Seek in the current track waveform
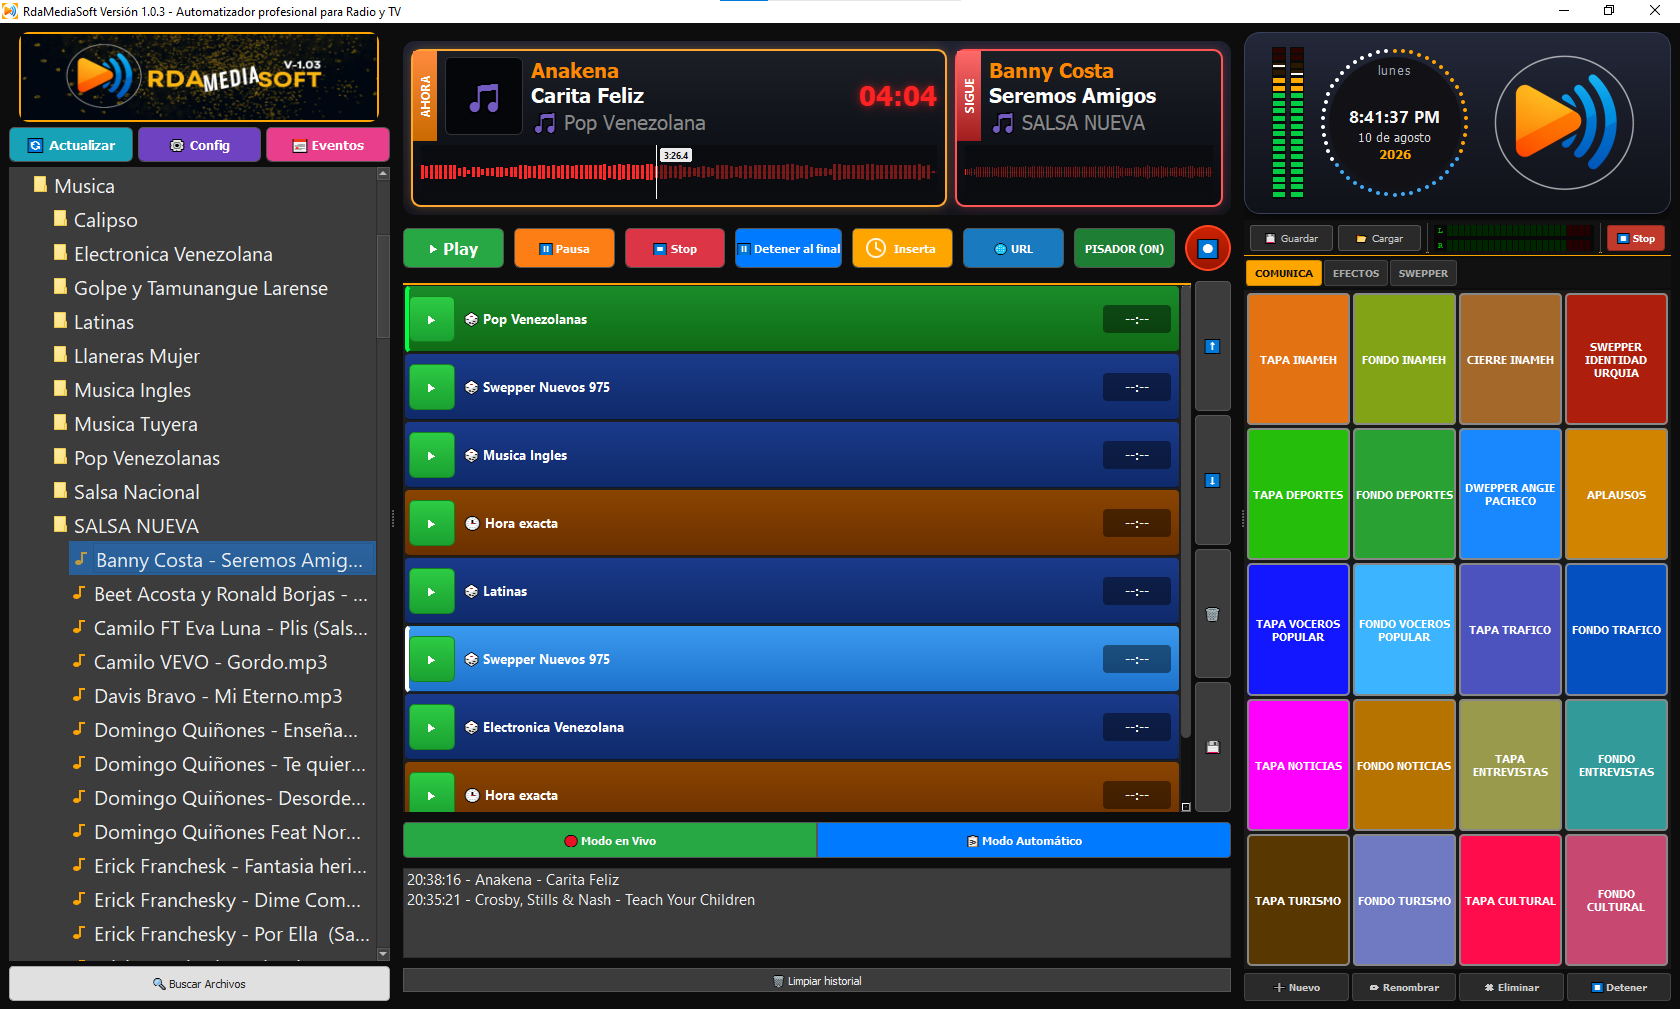The width and height of the screenshot is (1680, 1009). pyautogui.click(x=677, y=172)
